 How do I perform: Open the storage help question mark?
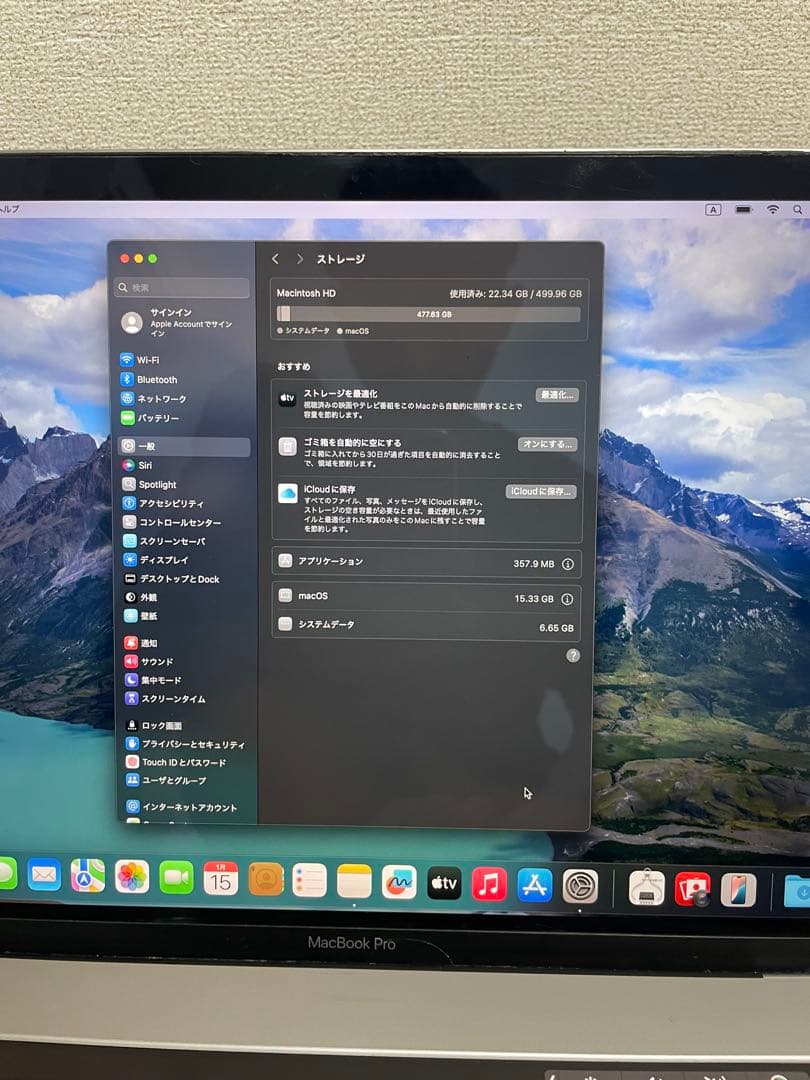tap(572, 655)
